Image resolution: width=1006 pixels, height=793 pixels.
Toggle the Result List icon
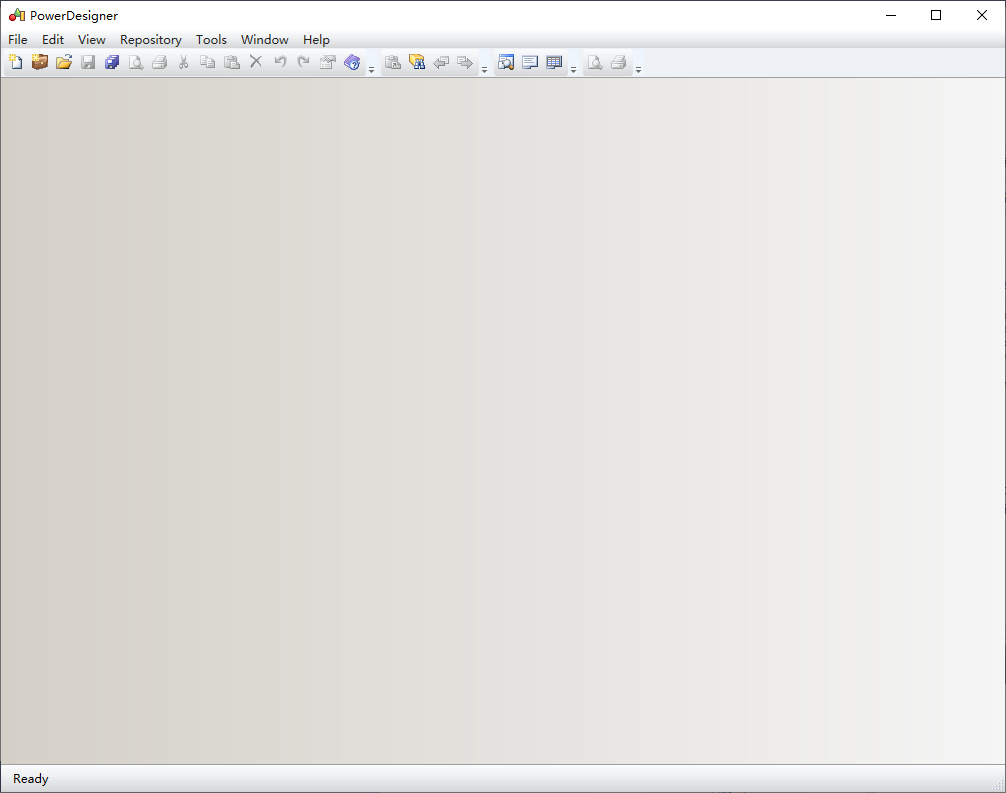point(554,62)
